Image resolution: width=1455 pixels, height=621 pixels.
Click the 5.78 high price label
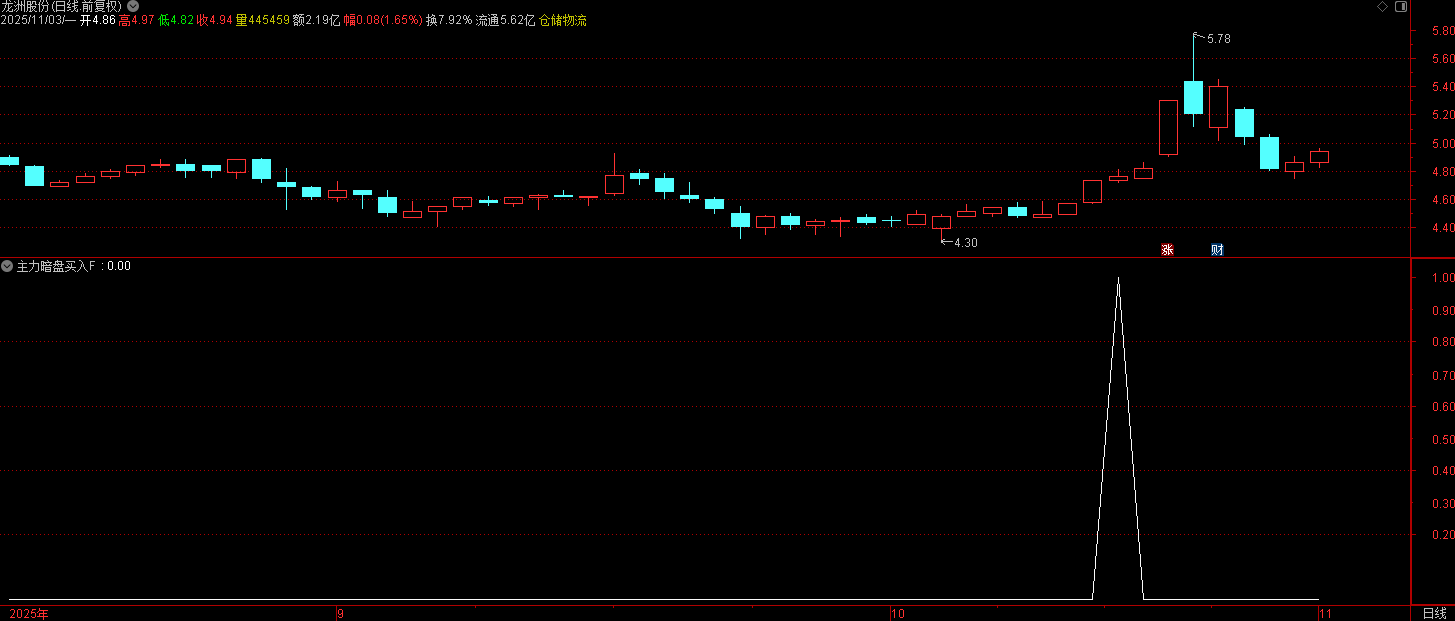[x=1219, y=38]
